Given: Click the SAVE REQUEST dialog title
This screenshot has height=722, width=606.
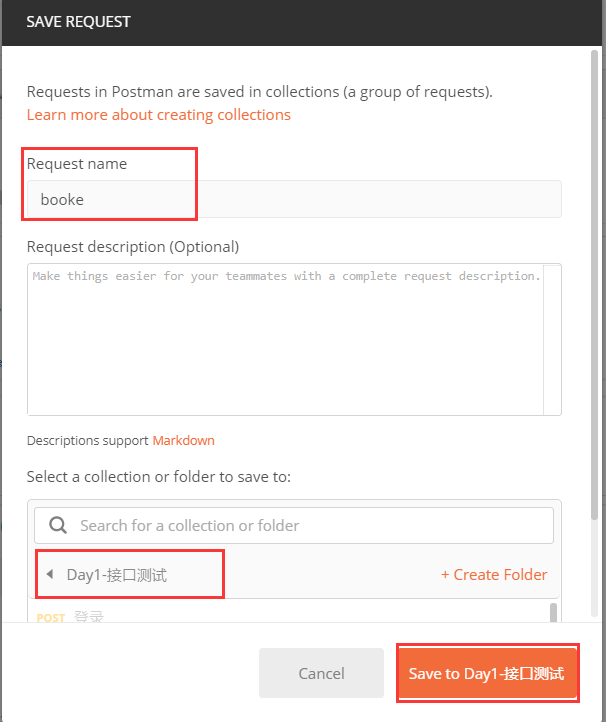Looking at the screenshot, I should point(78,20).
